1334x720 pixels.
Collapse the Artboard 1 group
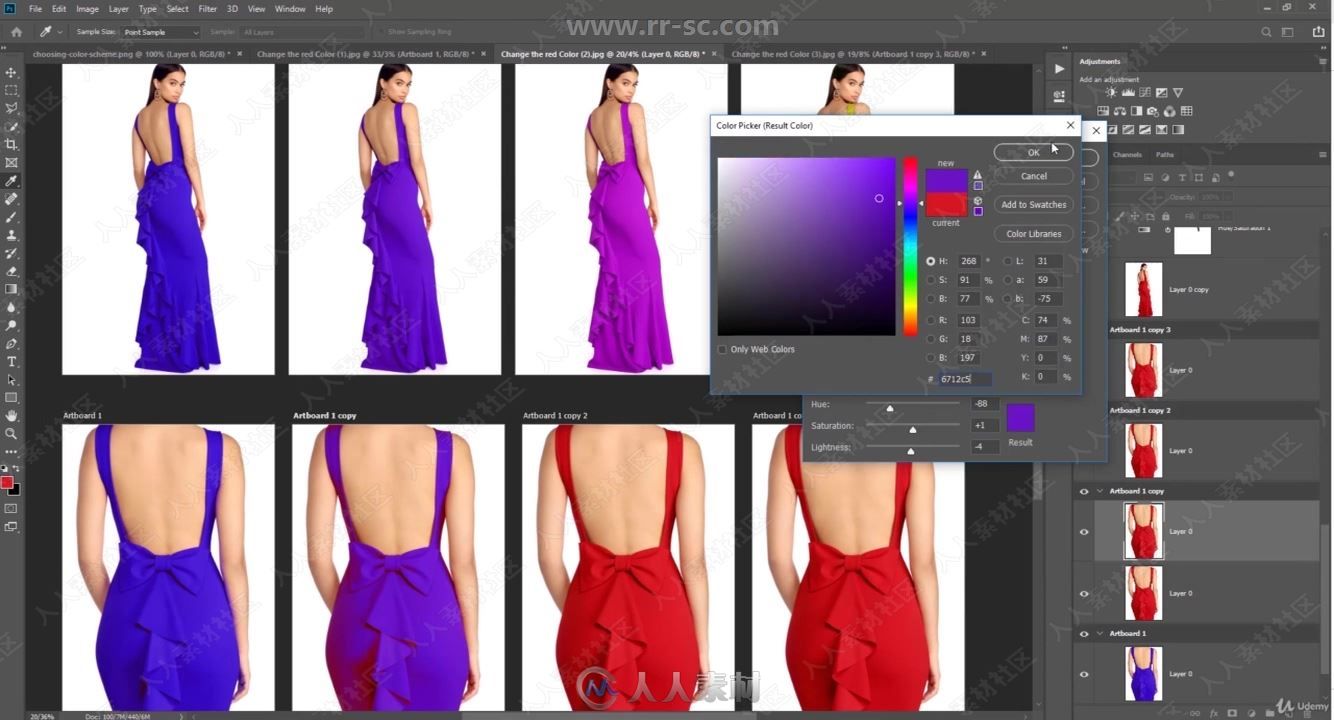click(x=1101, y=633)
